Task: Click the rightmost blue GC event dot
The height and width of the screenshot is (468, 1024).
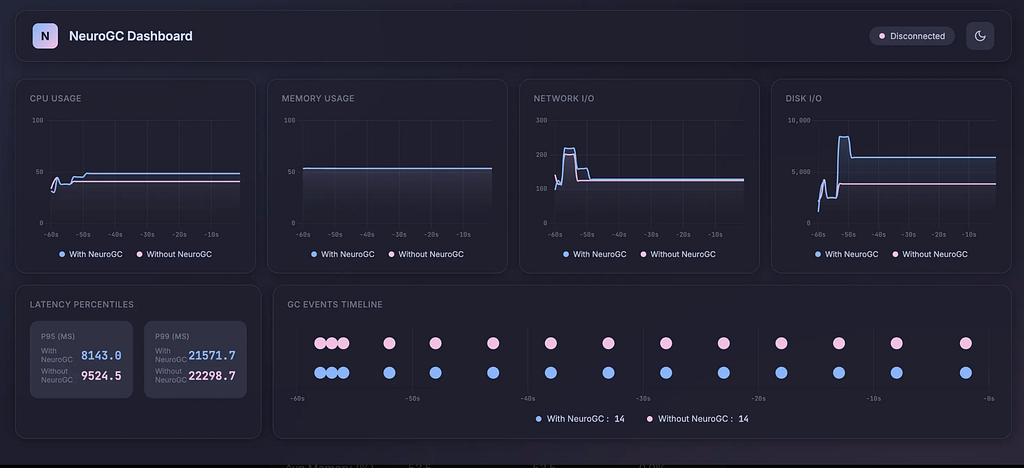Action: click(x=966, y=373)
